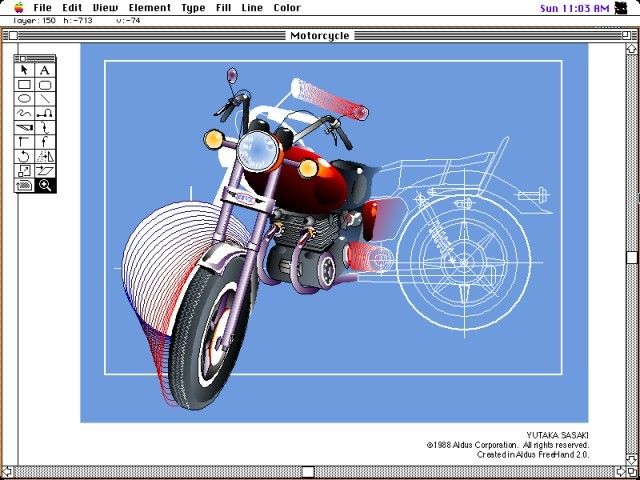This screenshot has width=640, height=480.
Task: Activate the Rotate tool
Action: (25, 157)
